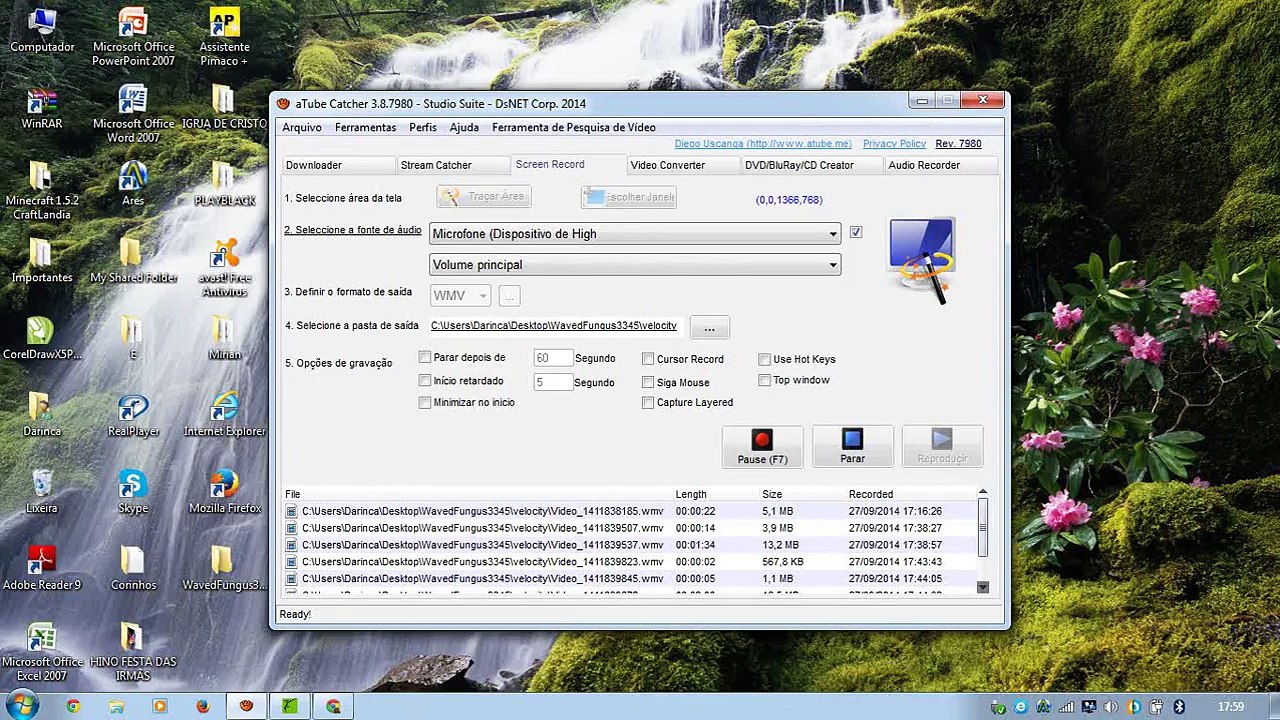Open the Windows Start menu orb
This screenshot has width=1280, height=720.
point(22,705)
